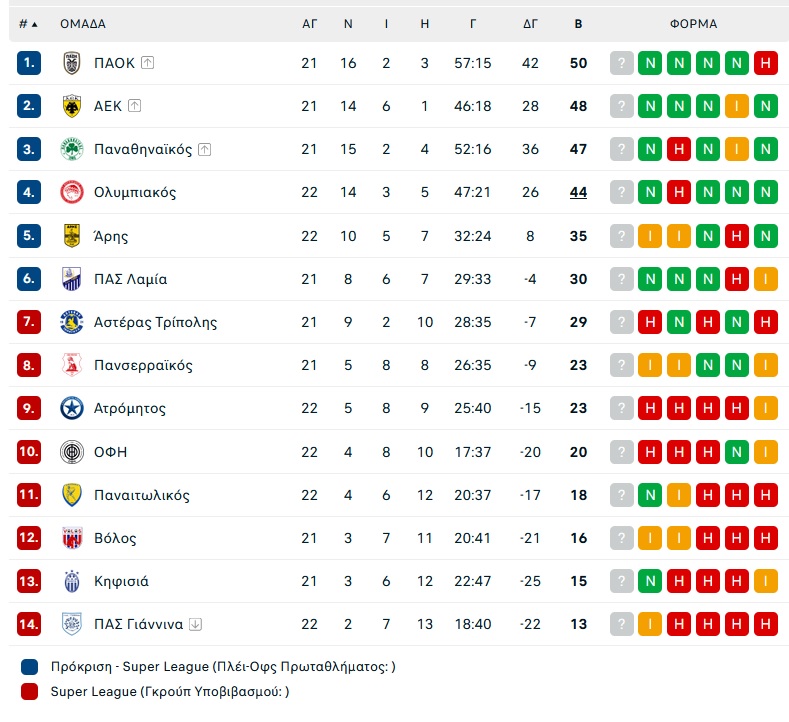
Task: Click relegation arrow icon beside ΠΑΣ Γιάννινα
Action: (x=195, y=624)
